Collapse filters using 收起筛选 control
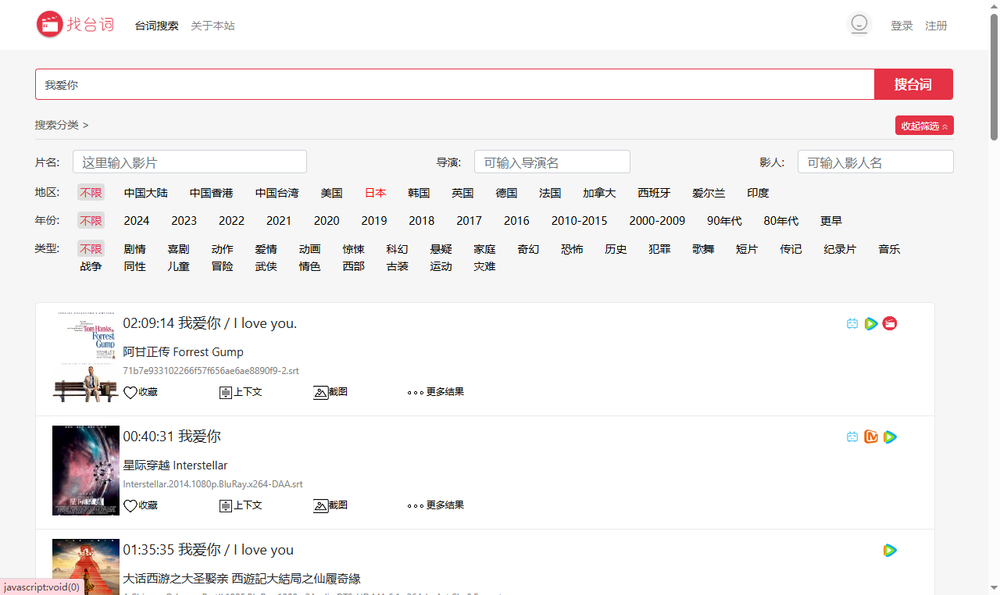Viewport: 1000px width, 595px height. click(x=923, y=126)
